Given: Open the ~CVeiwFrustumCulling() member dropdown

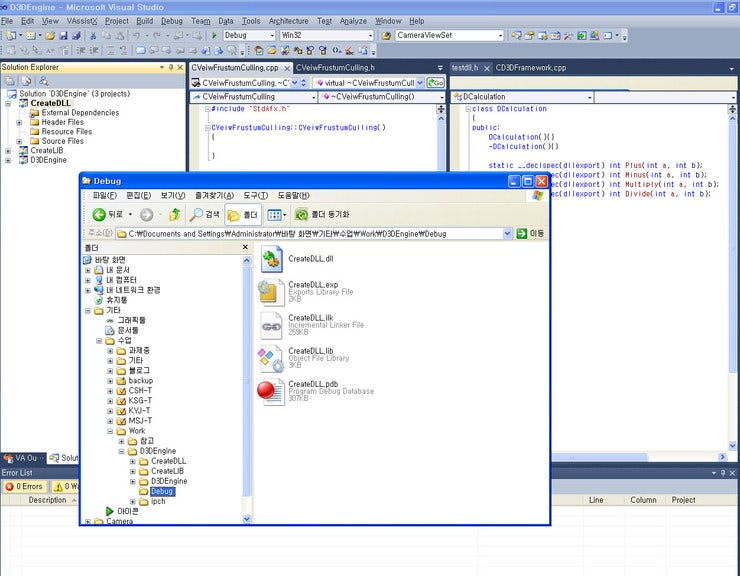Looking at the screenshot, I should click(x=442, y=97).
